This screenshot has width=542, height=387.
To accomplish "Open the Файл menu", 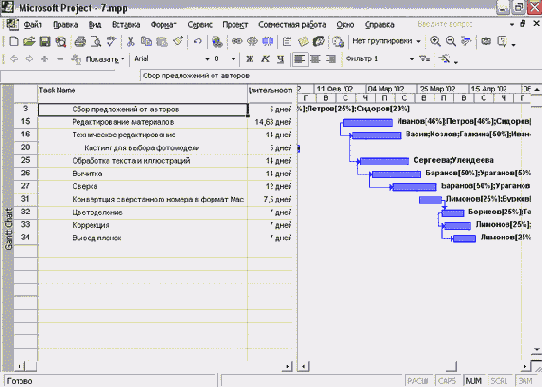I will coord(32,25).
